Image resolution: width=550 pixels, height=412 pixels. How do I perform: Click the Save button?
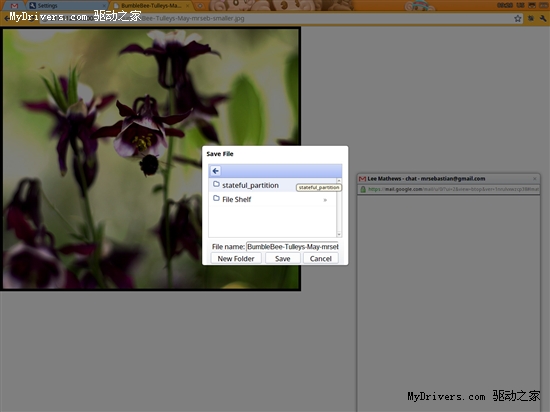click(283, 259)
